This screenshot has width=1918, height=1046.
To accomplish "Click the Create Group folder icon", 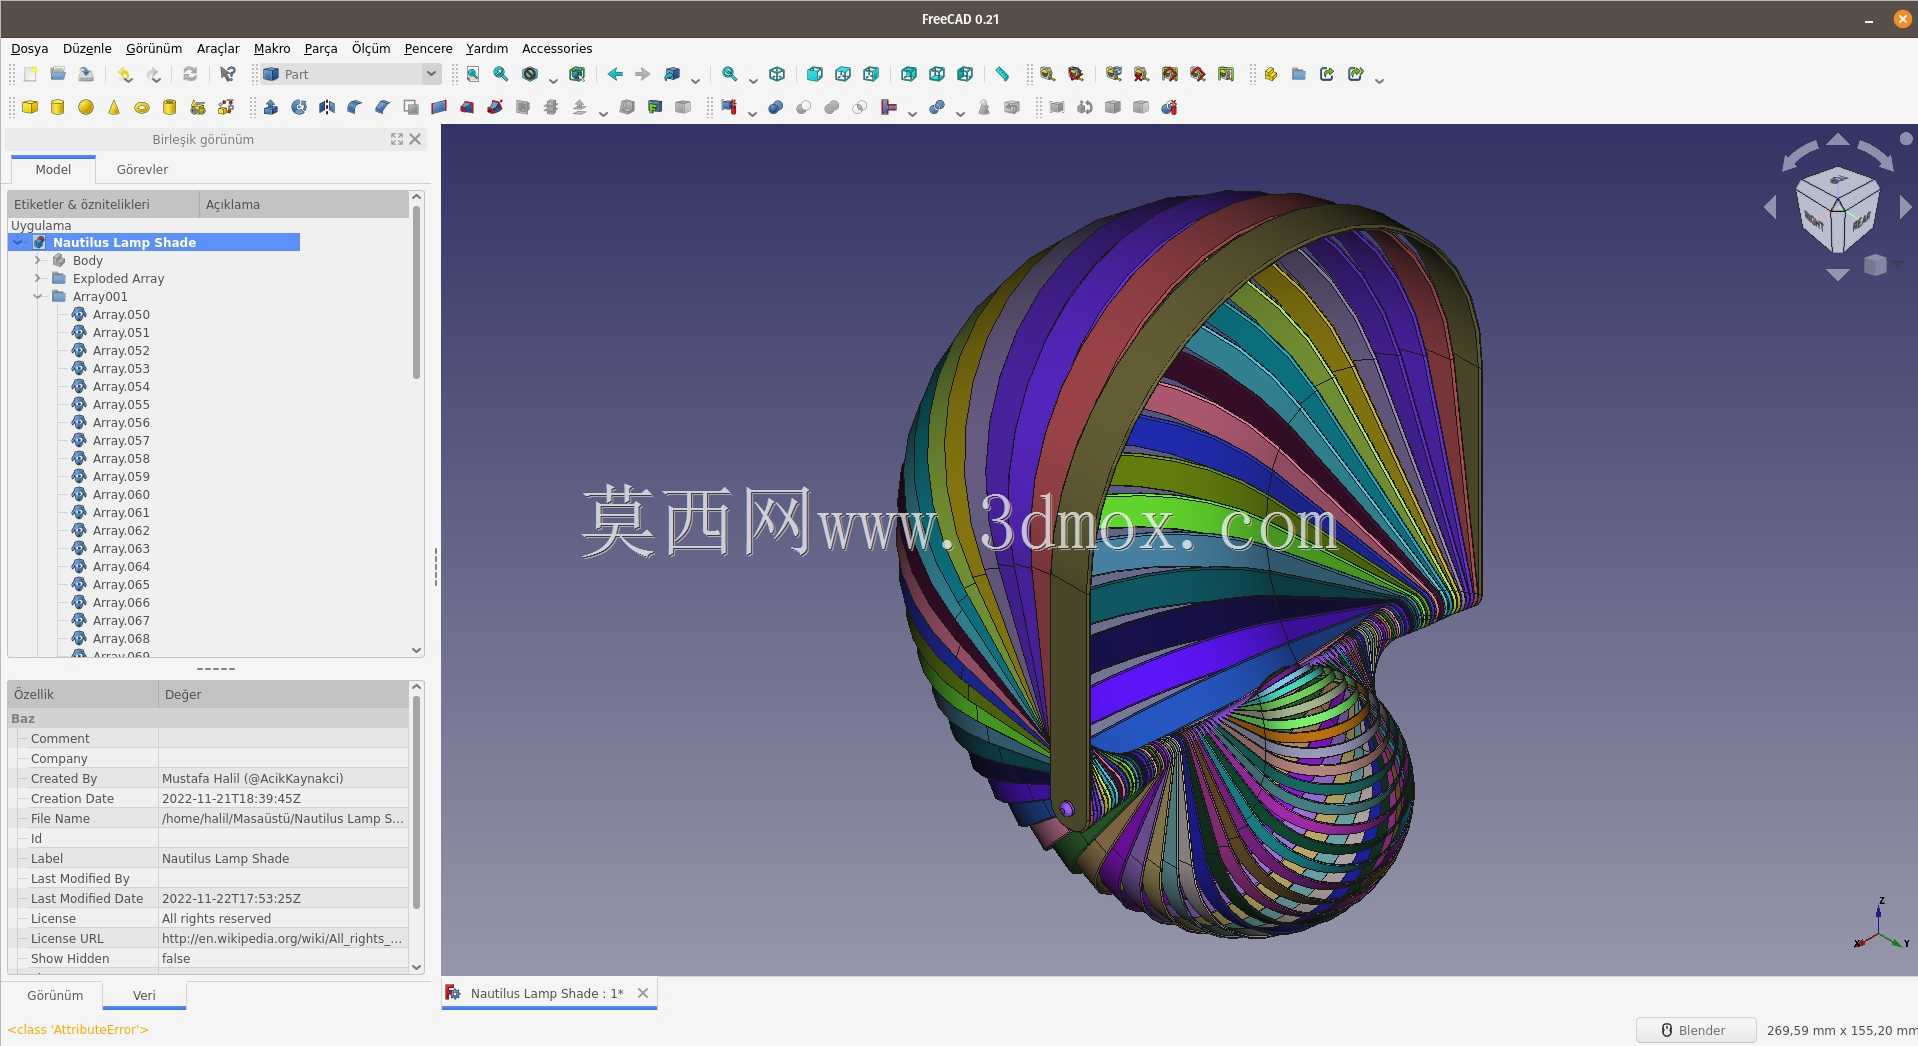I will (1299, 74).
